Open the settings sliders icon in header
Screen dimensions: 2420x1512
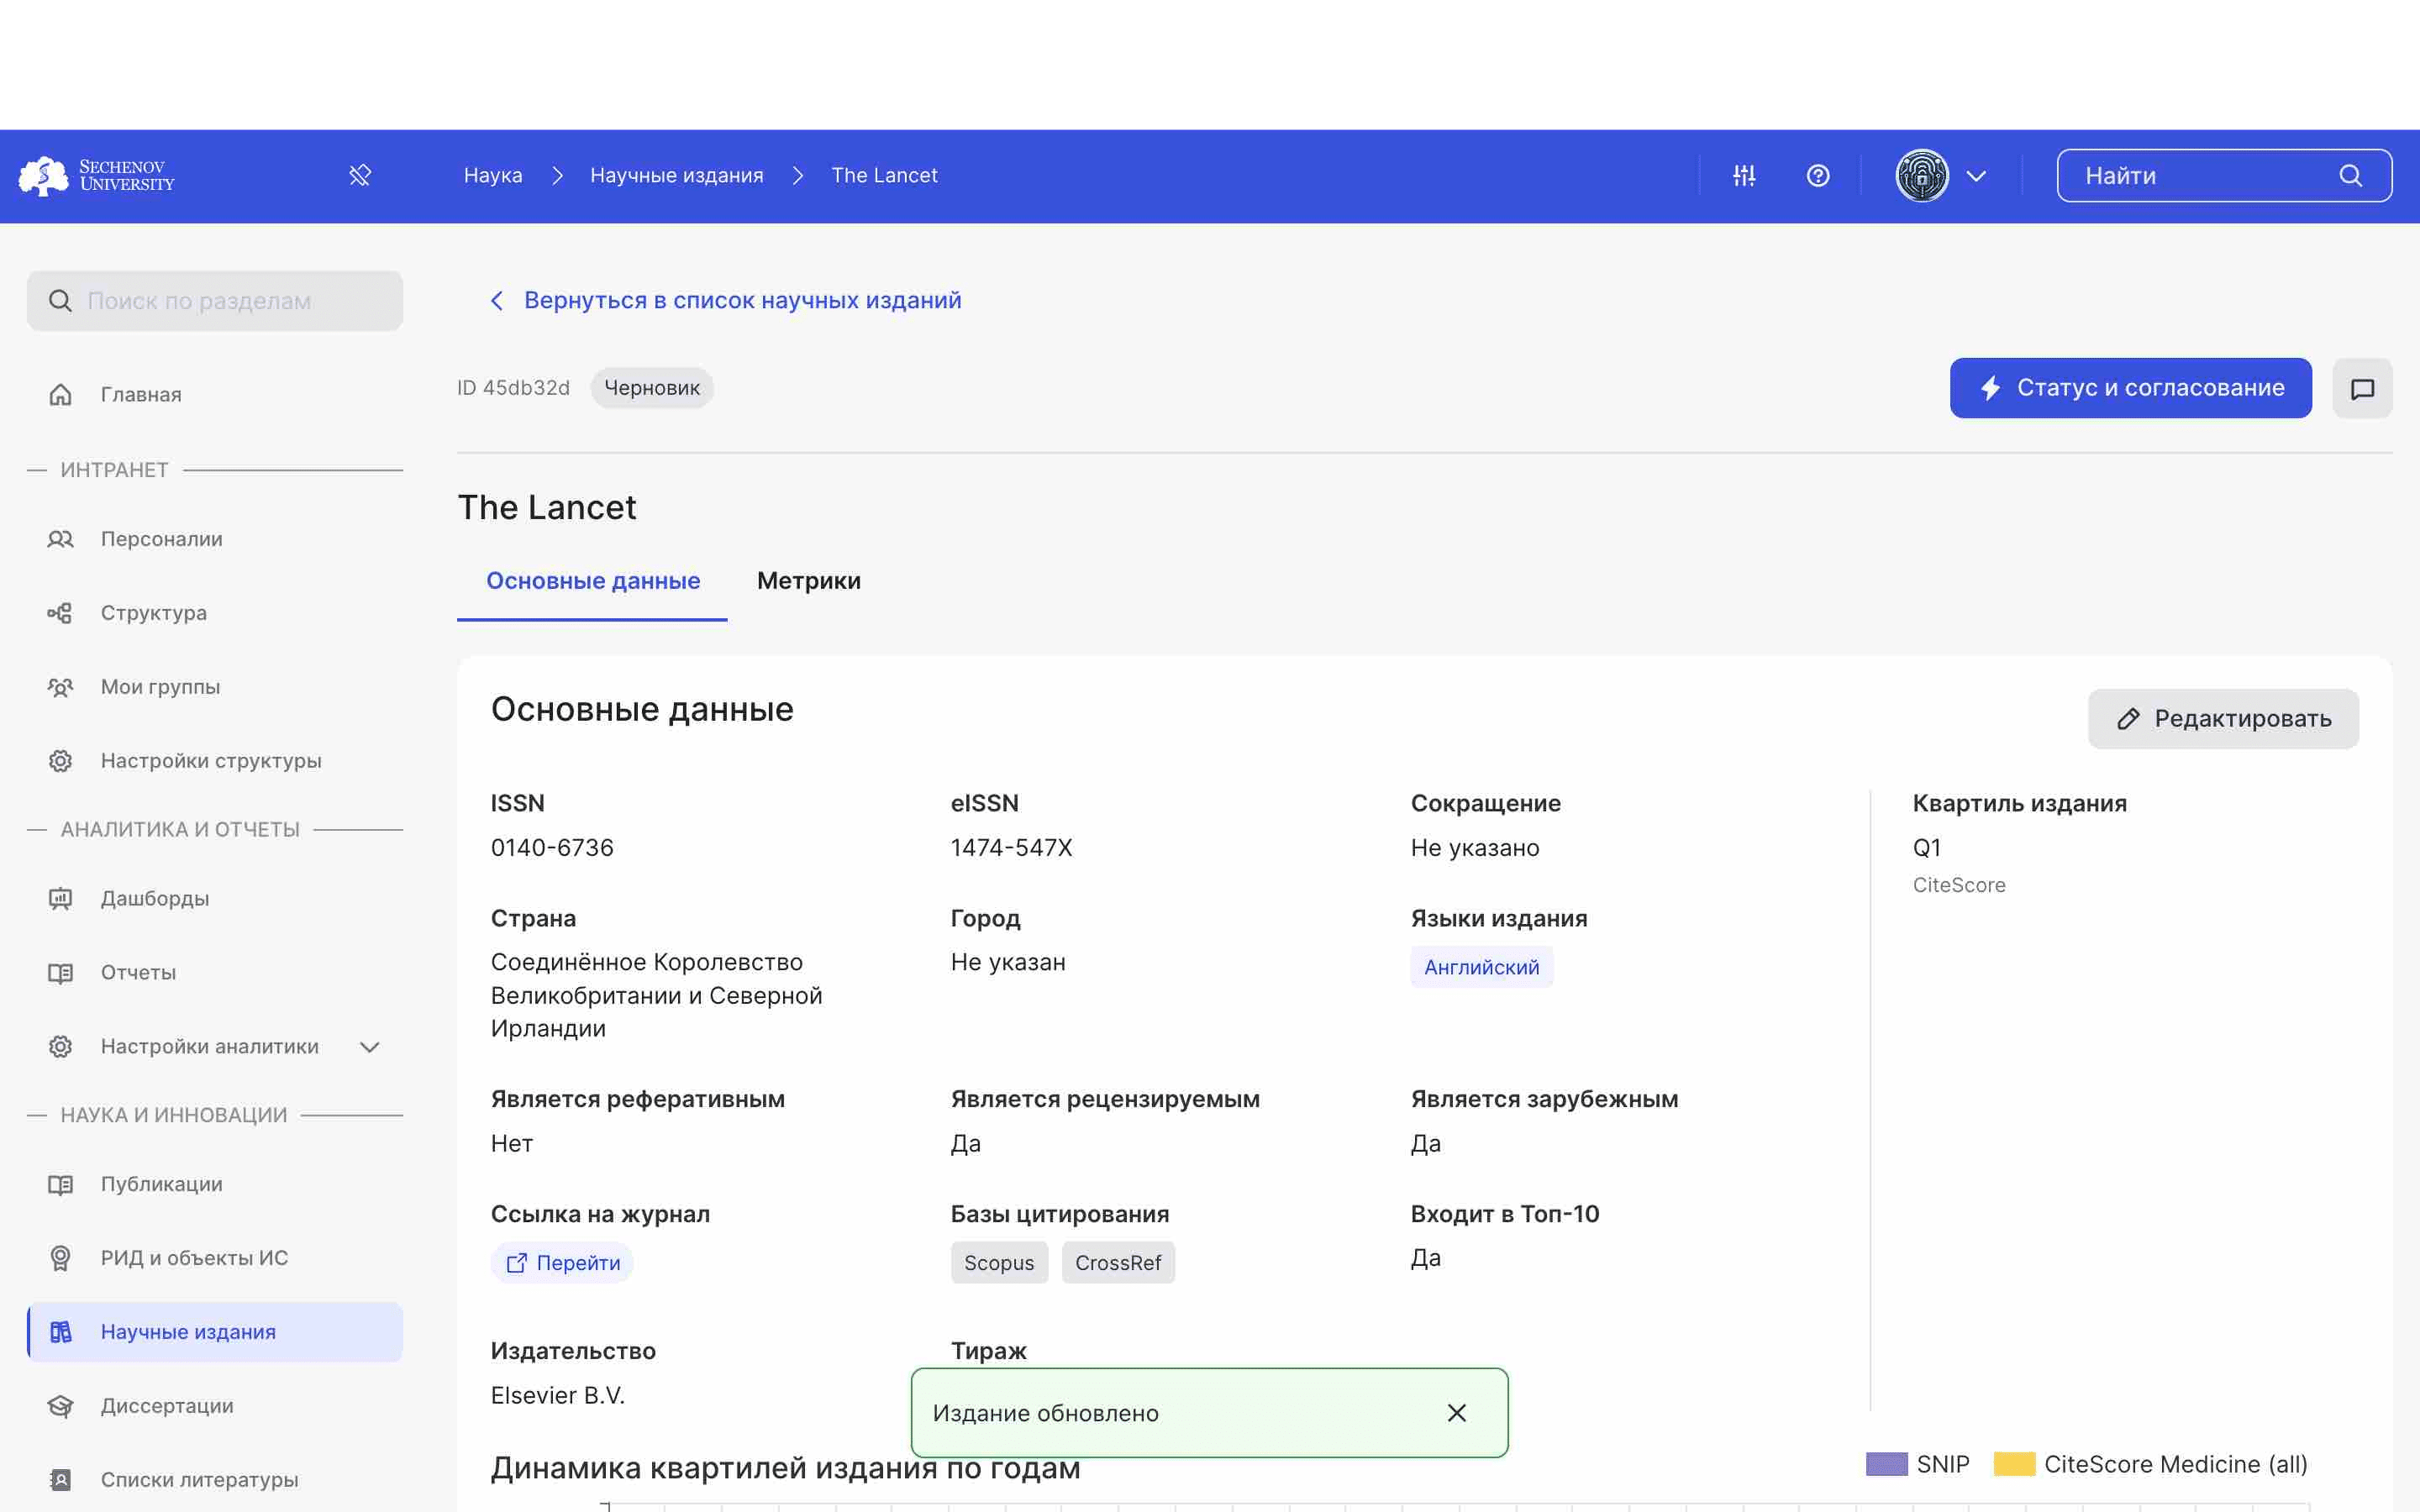tap(1744, 176)
